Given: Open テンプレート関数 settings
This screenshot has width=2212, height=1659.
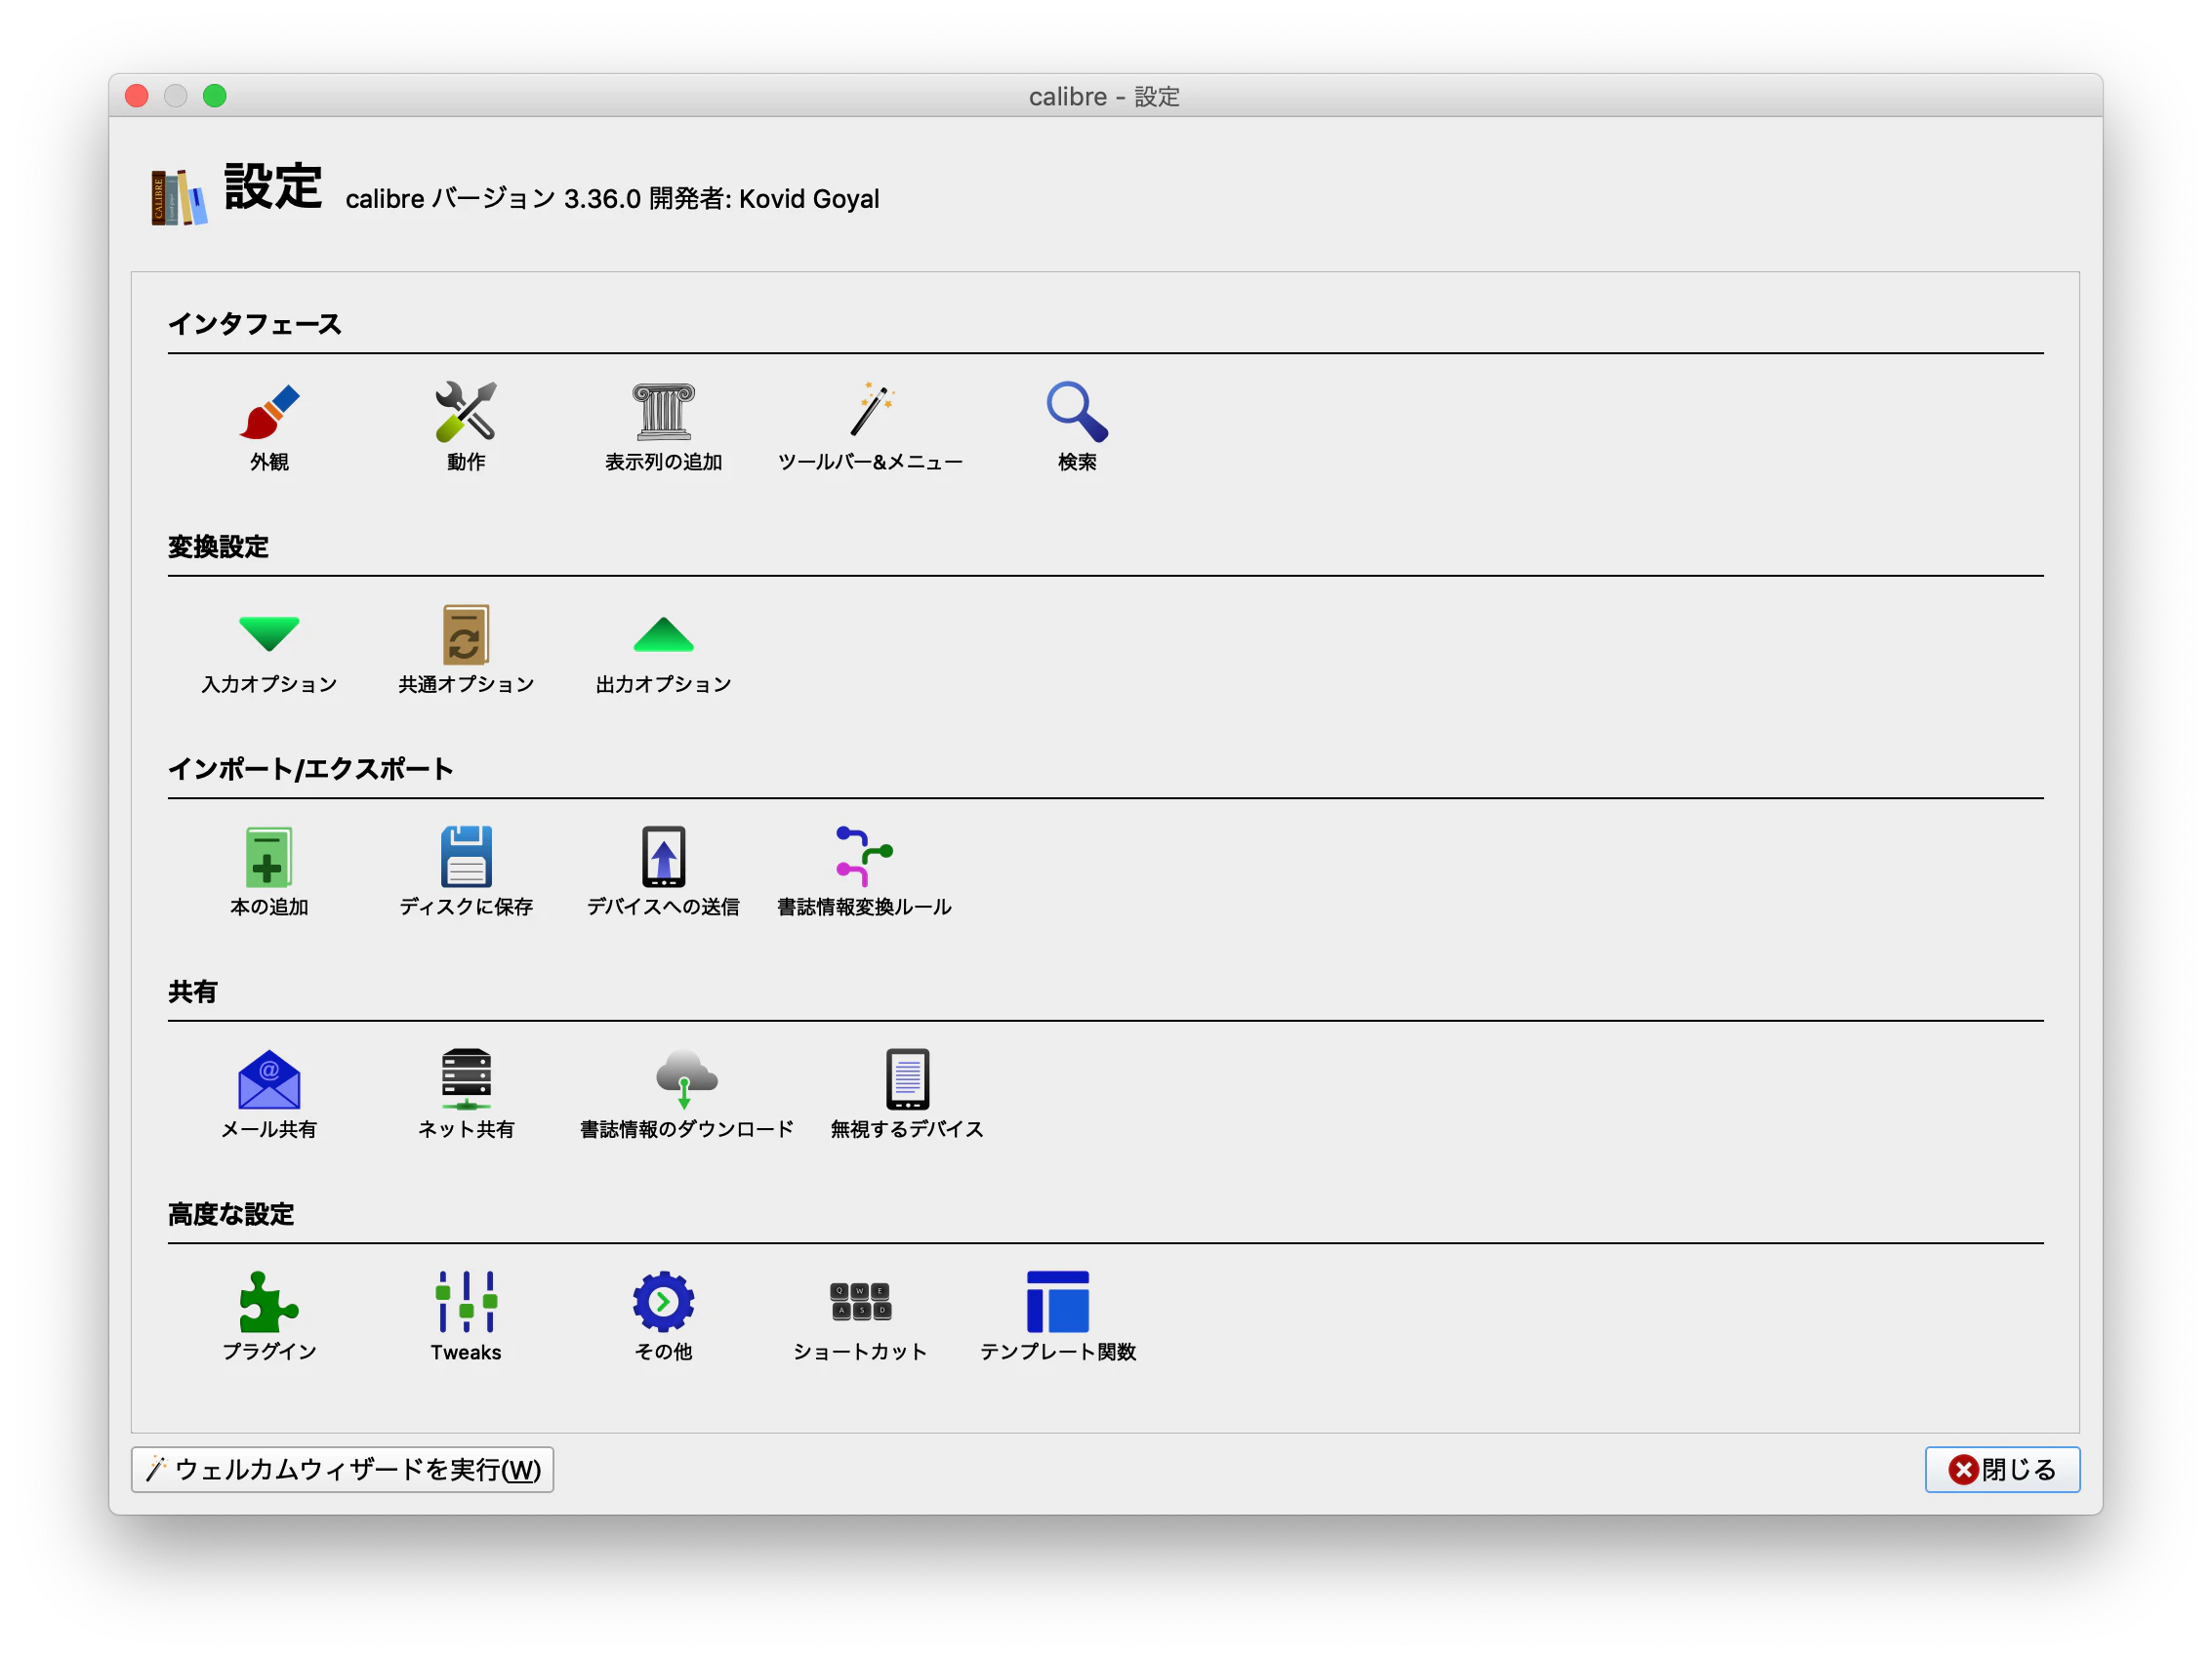Looking at the screenshot, I should [1058, 1317].
